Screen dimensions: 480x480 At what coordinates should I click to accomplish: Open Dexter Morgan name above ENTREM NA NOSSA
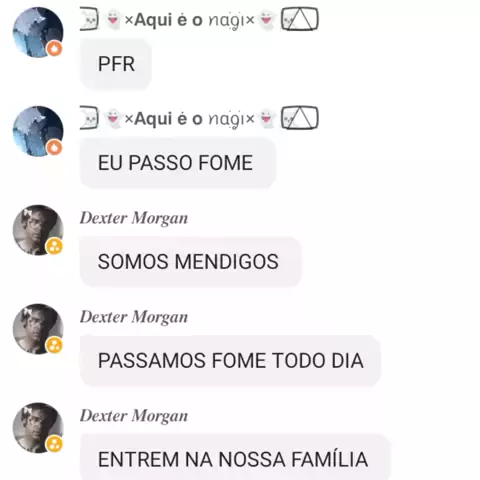click(x=134, y=416)
